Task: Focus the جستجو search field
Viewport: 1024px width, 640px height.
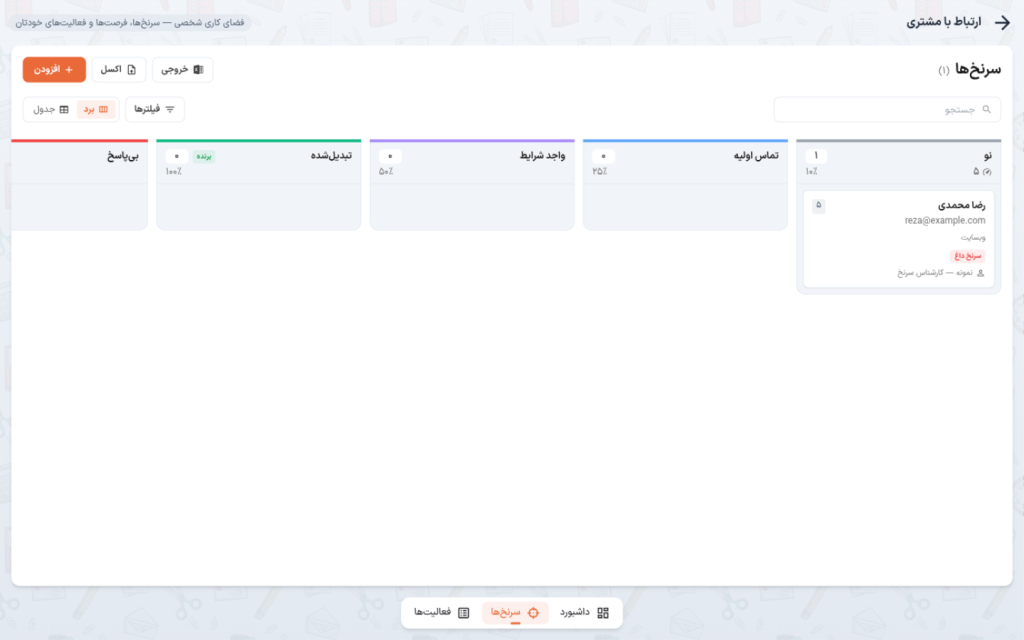Action: (887, 110)
